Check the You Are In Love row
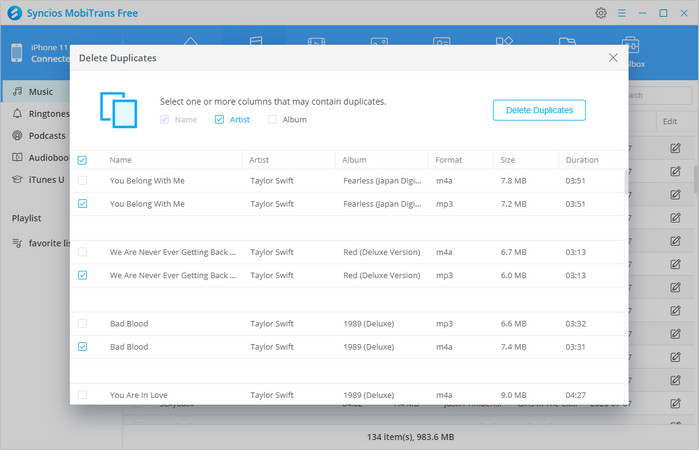Image resolution: width=699 pixels, height=450 pixels. 82,395
